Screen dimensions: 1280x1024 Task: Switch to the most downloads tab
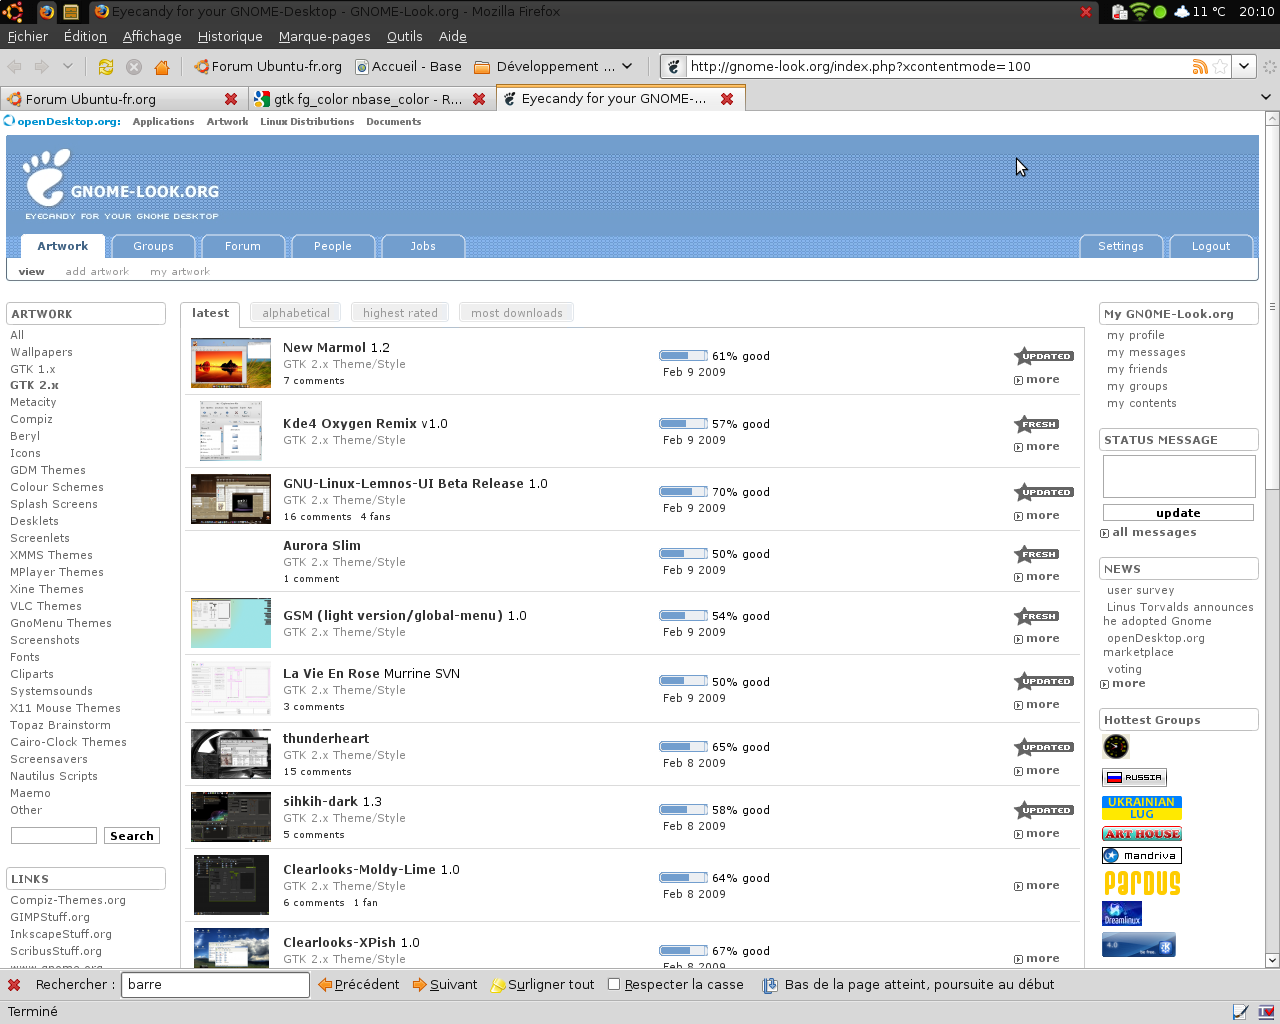point(517,313)
